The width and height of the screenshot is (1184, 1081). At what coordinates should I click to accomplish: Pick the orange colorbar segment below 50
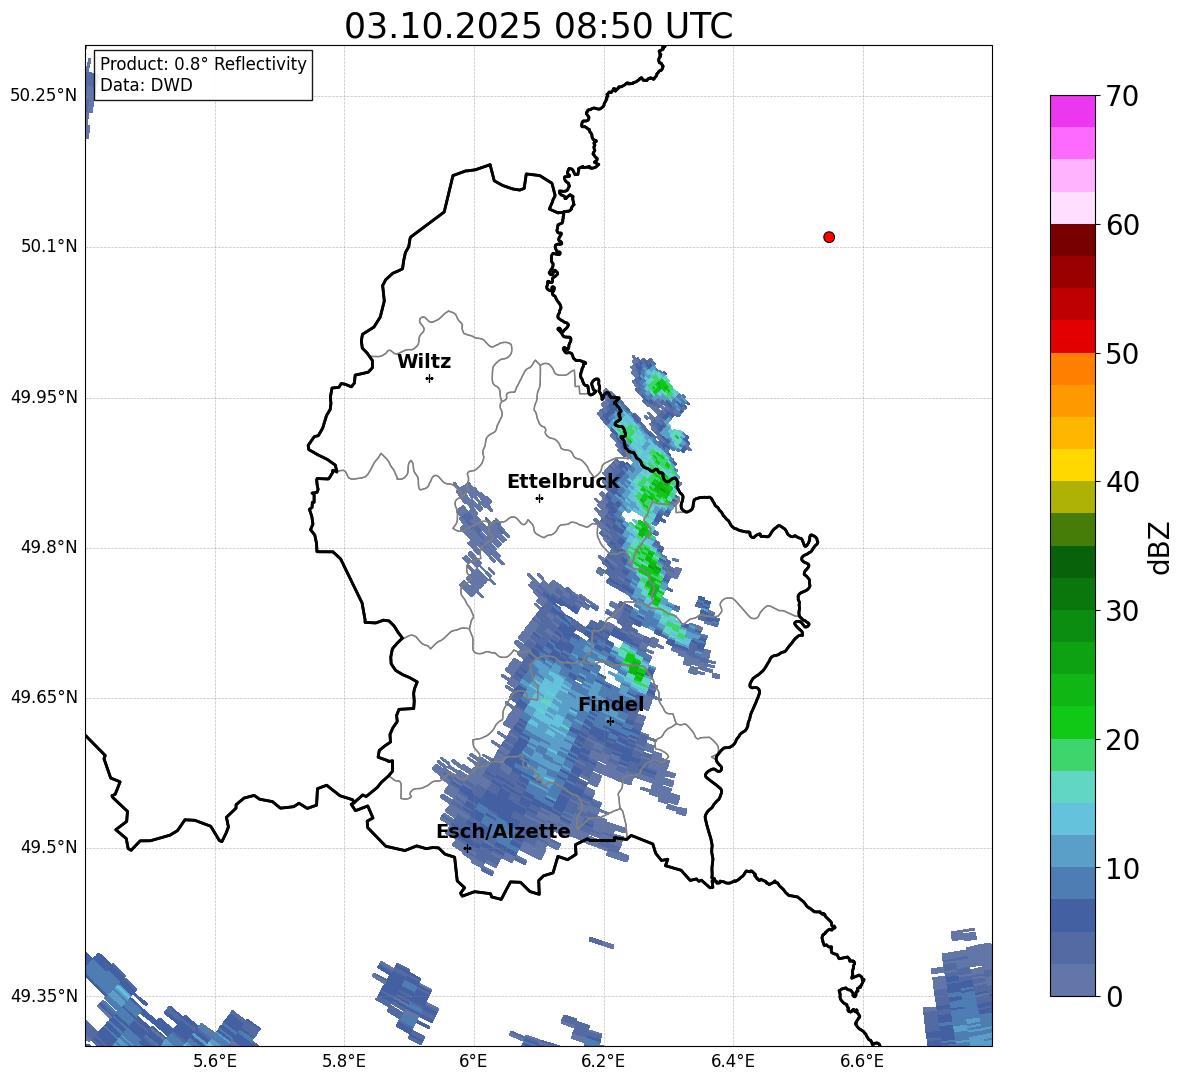1072,369
